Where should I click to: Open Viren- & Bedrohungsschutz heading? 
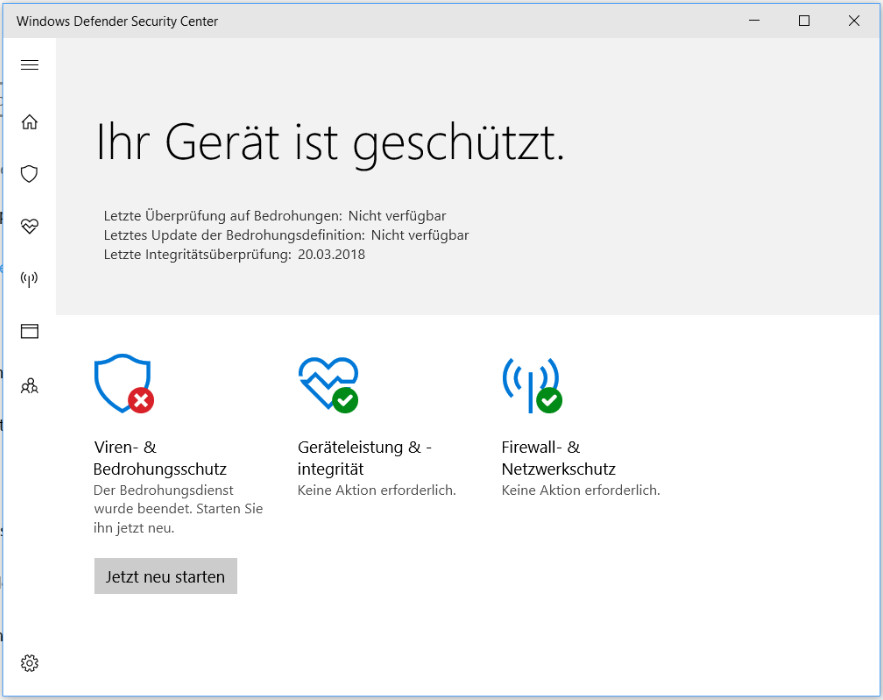coord(160,458)
